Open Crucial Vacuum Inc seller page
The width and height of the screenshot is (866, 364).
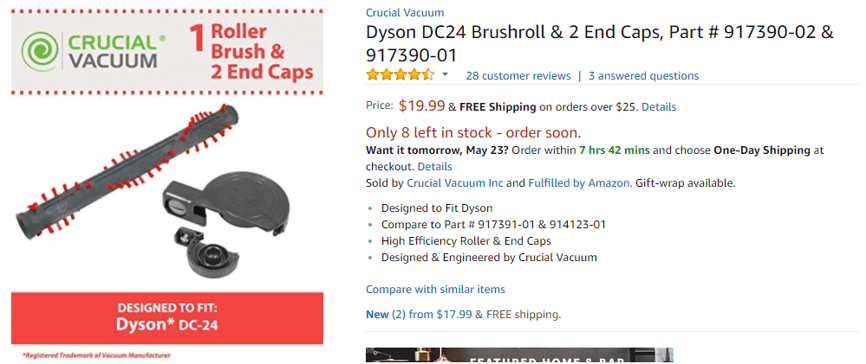[x=455, y=183]
